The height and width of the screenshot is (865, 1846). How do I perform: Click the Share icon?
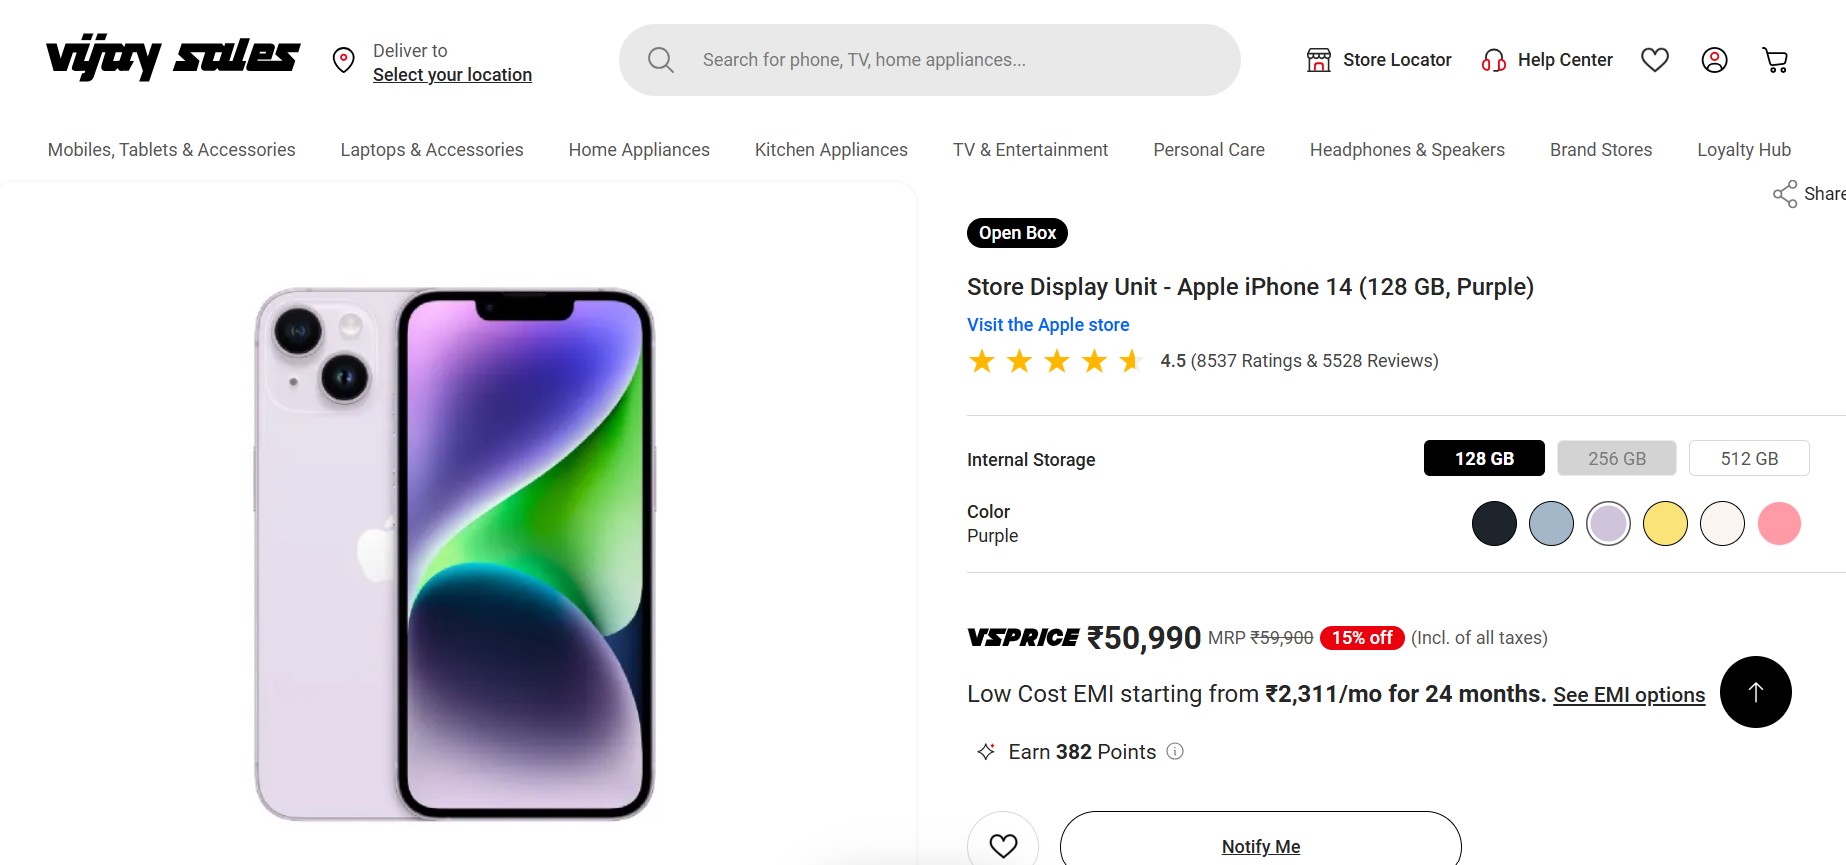(x=1785, y=194)
